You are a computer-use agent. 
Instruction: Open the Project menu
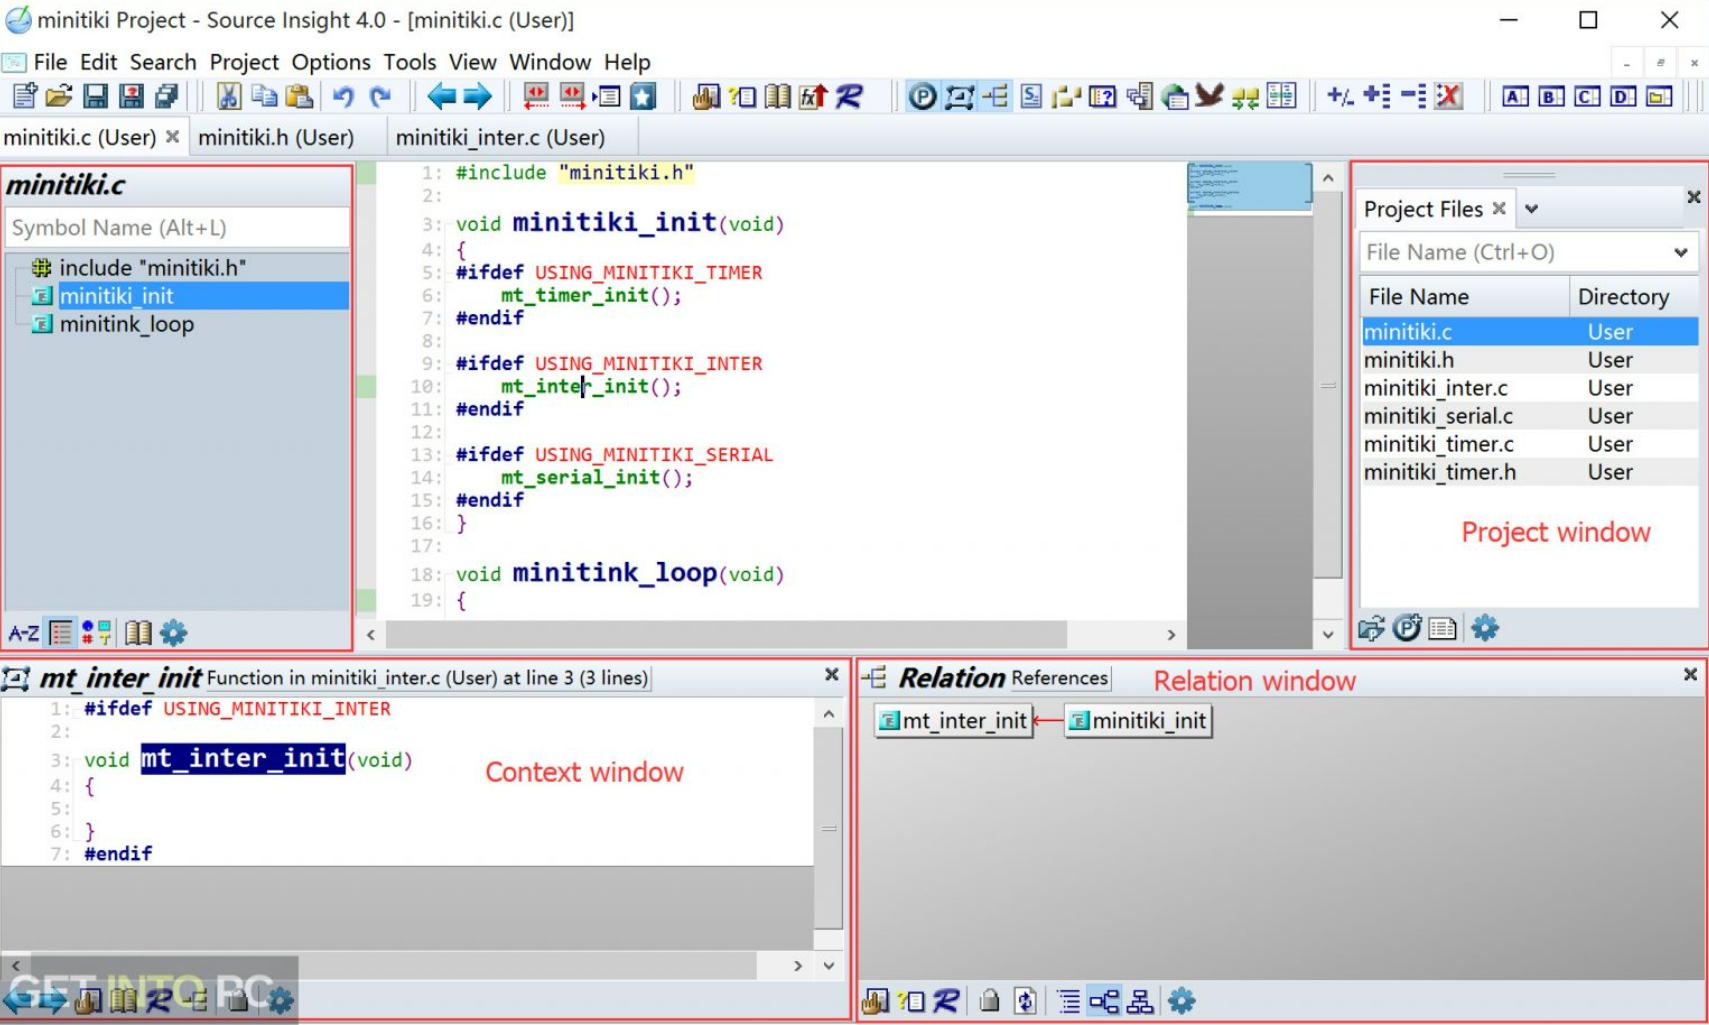[244, 62]
